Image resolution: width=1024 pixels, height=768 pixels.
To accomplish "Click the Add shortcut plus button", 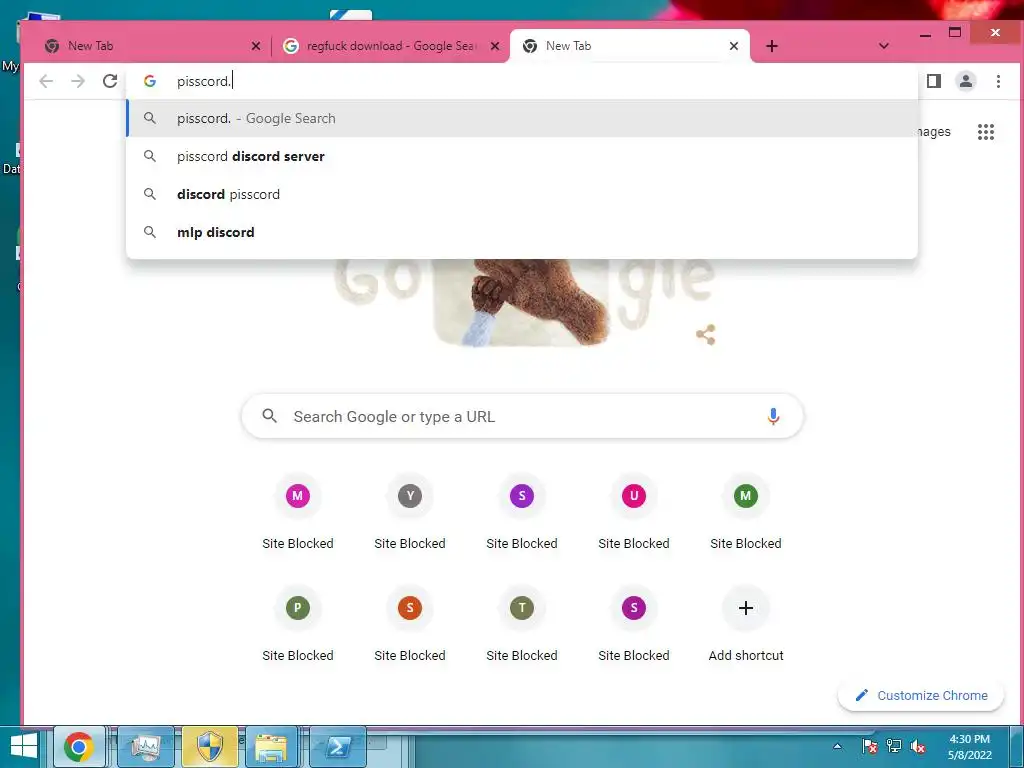I will pyautogui.click(x=746, y=608).
